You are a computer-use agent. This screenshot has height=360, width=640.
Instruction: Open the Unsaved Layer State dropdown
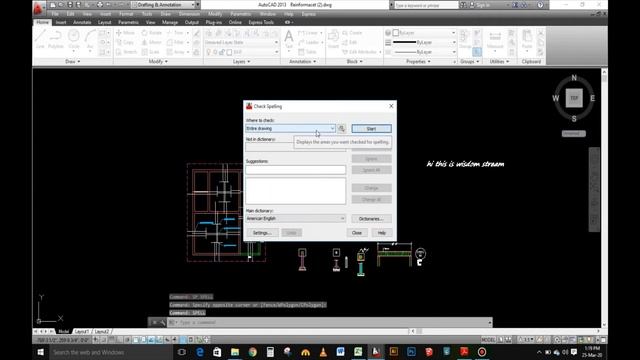242,42
